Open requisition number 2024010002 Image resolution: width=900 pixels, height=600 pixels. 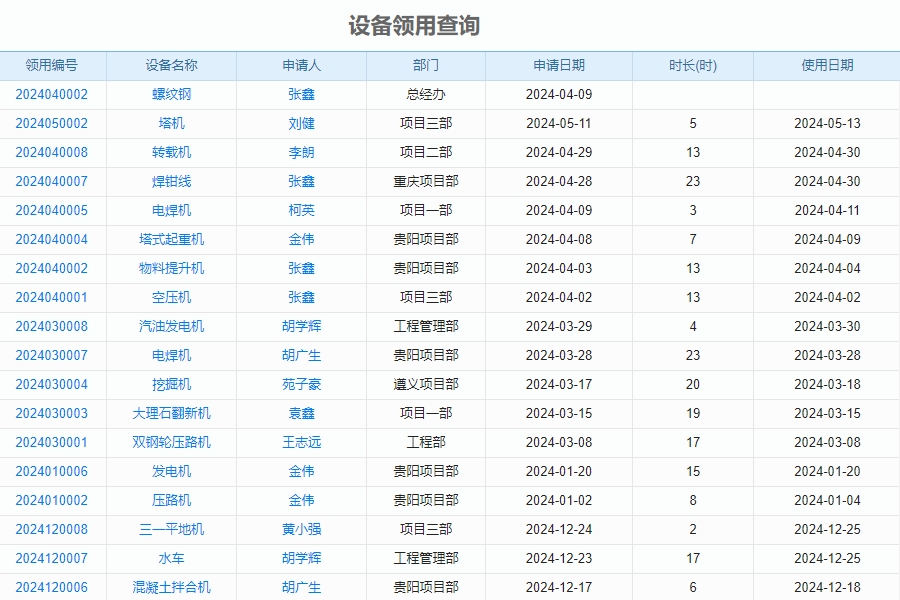[x=52, y=500]
